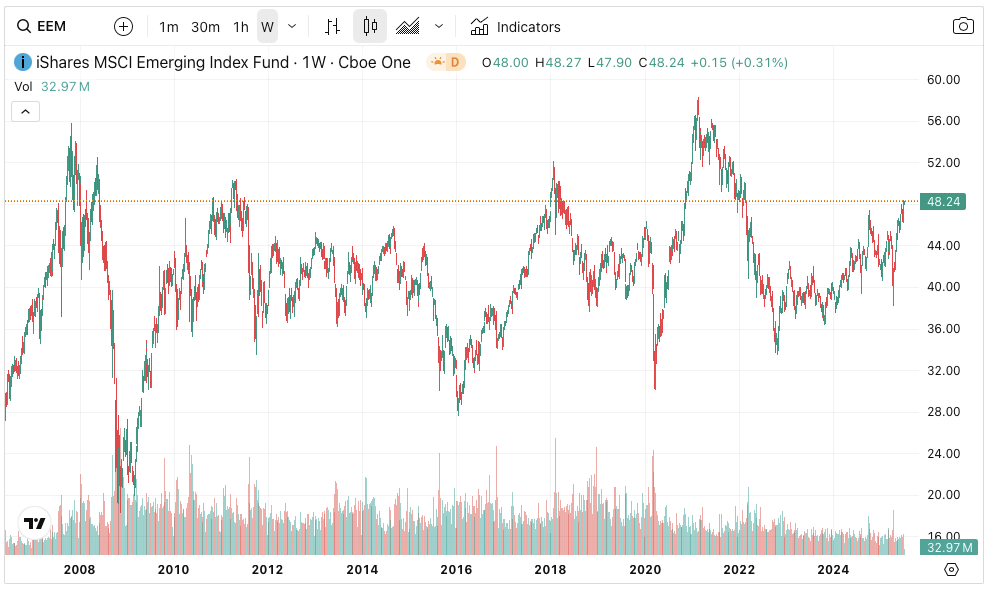Expand the chart style dropdown arrow
Image resolution: width=988 pixels, height=590 pixels.
click(x=438, y=27)
